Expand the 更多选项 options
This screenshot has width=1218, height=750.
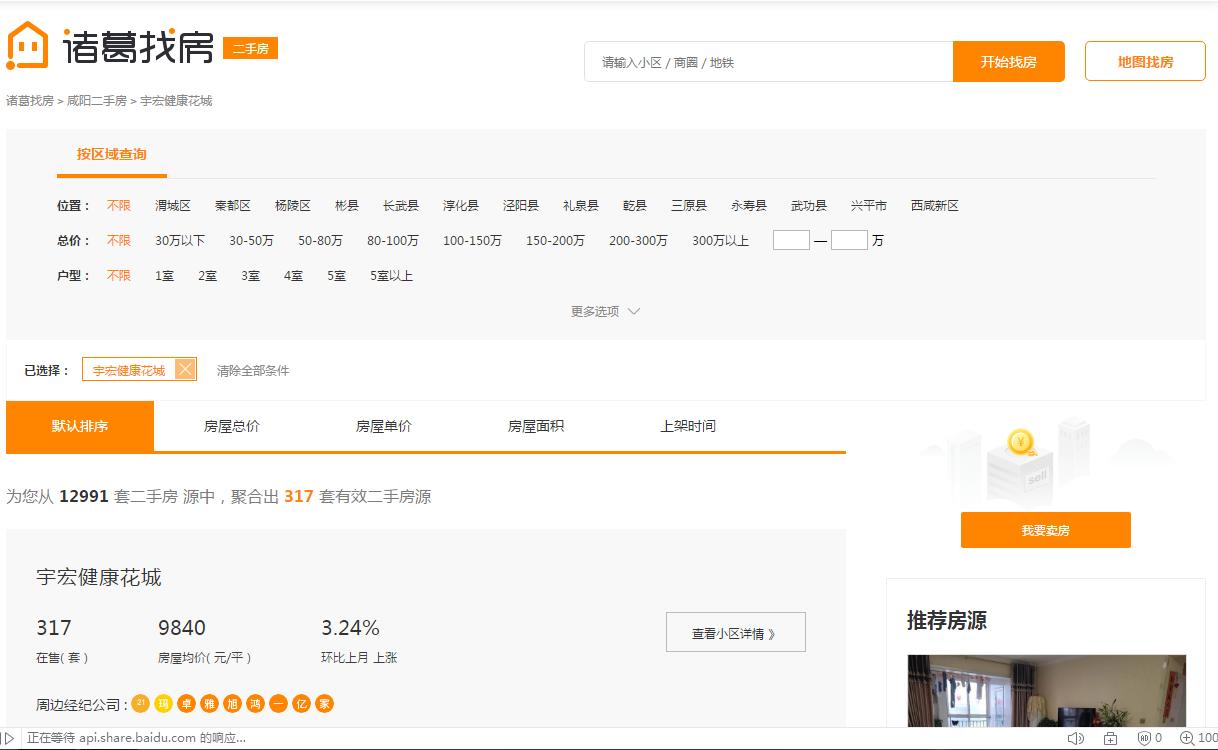click(x=604, y=311)
